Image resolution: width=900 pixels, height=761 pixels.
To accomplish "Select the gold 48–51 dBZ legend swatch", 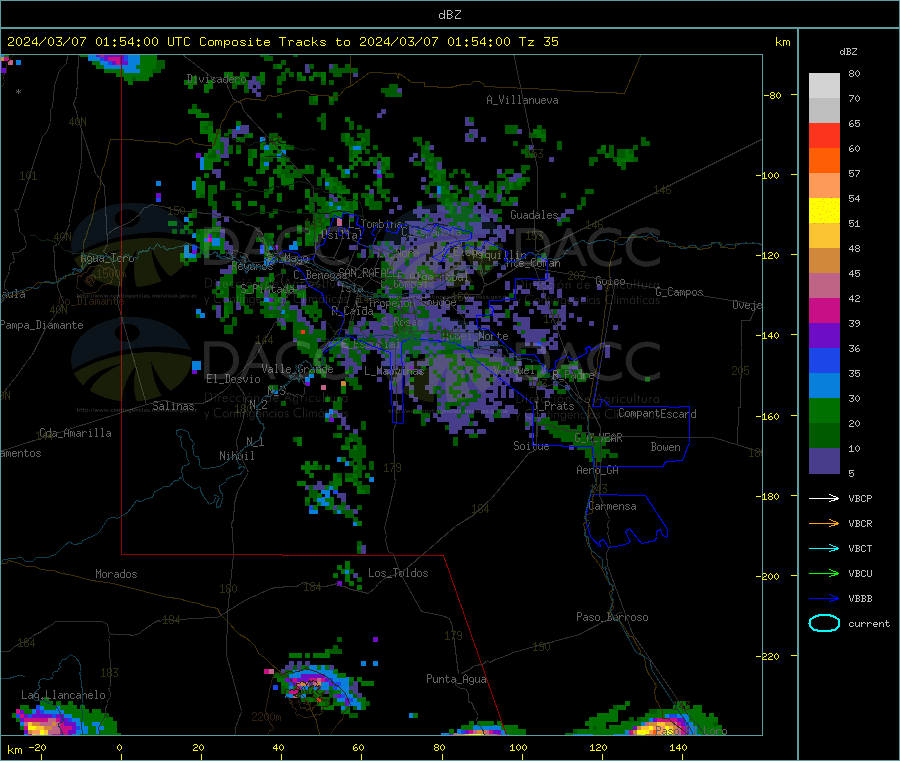I will coord(824,235).
